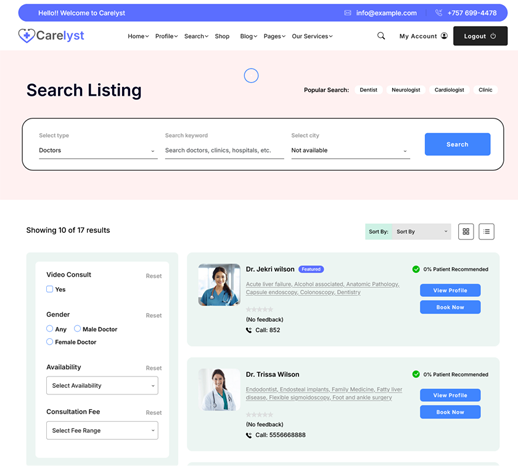Open Dr. Trissa Wilson name link
Viewport: 518px width, 466px height.
coord(272,374)
